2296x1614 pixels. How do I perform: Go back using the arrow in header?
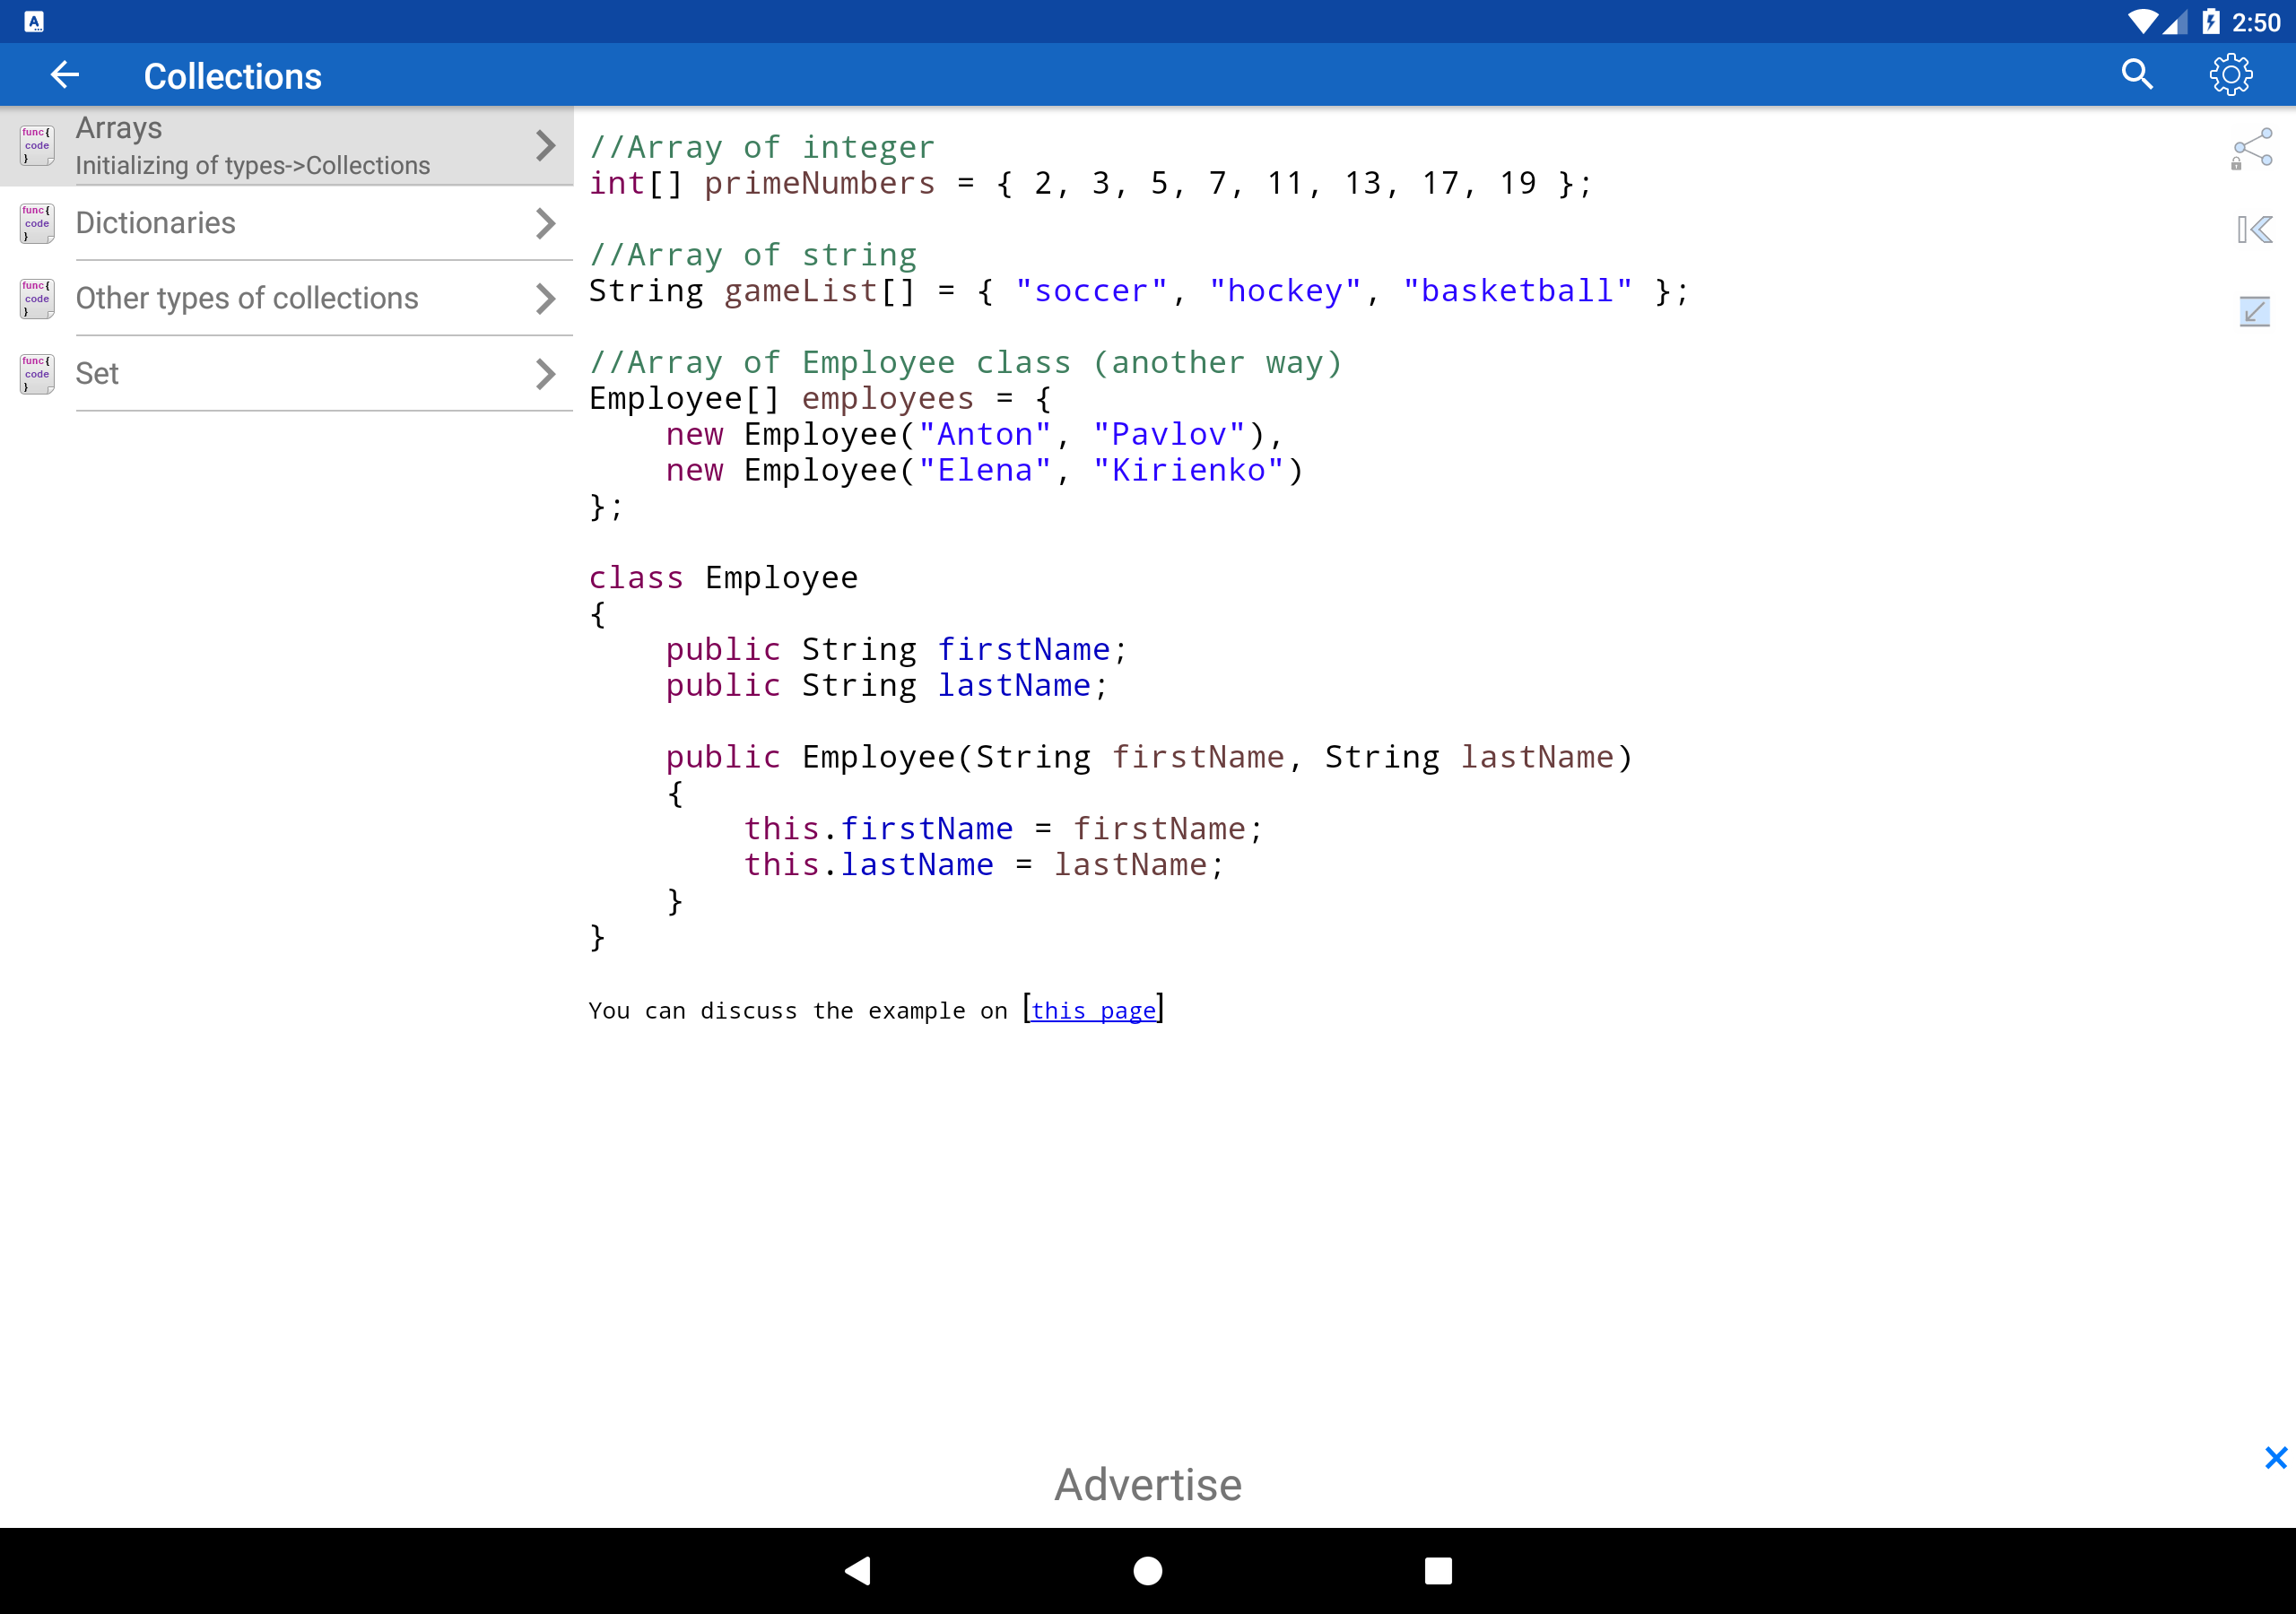(x=65, y=75)
